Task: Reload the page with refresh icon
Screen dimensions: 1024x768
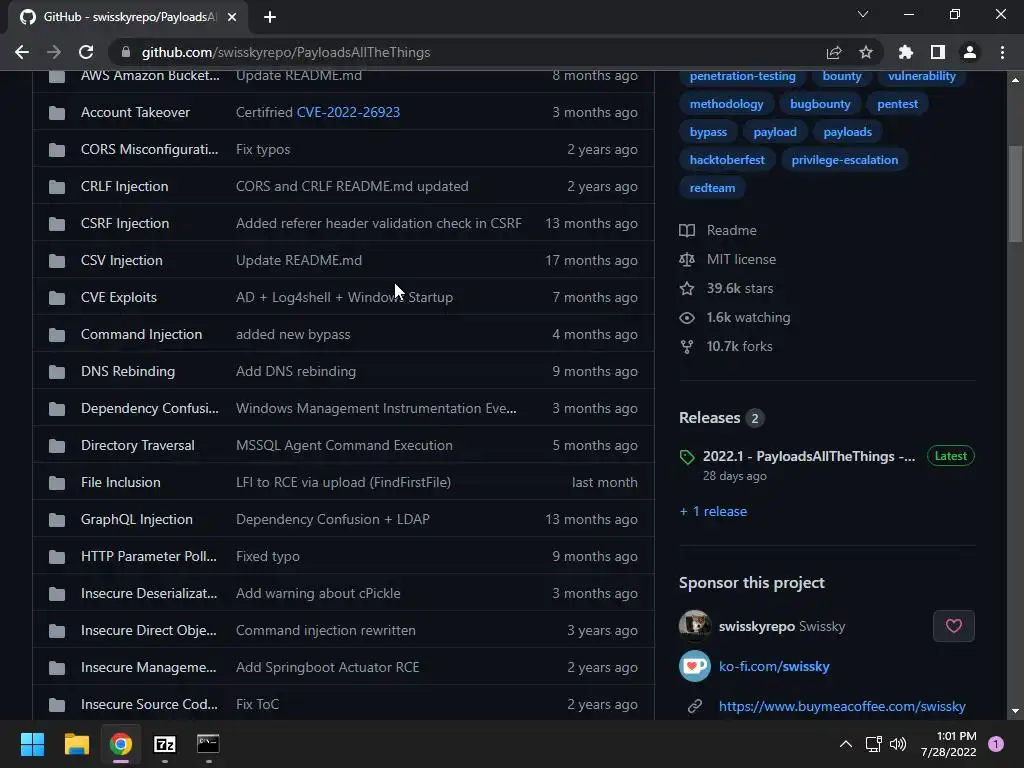Action: click(86, 52)
